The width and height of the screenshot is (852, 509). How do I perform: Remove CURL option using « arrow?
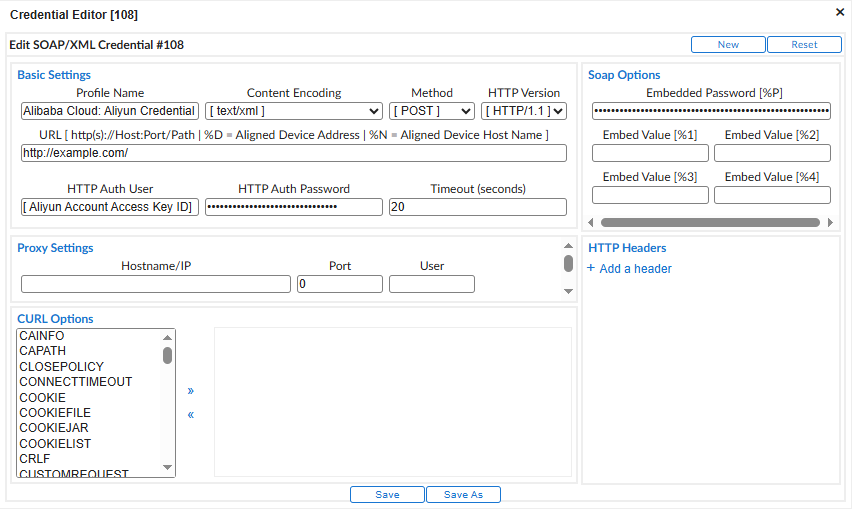point(191,415)
